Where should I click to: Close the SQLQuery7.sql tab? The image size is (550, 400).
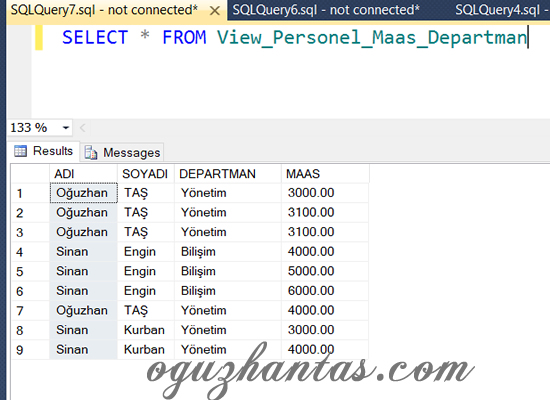214,11
